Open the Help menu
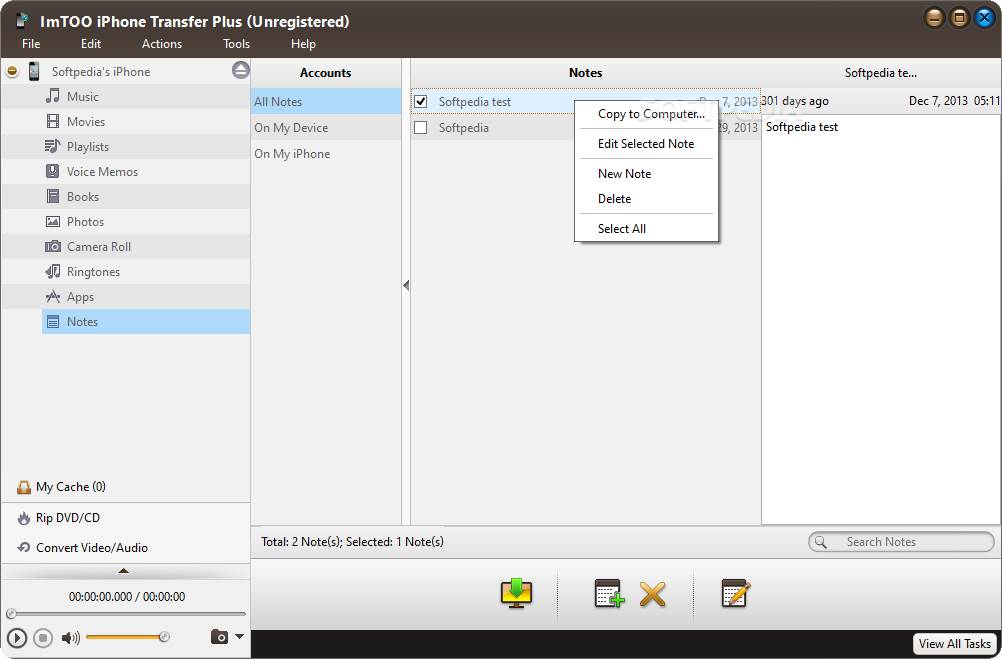Viewport: 1002px width, 659px height. click(x=303, y=43)
